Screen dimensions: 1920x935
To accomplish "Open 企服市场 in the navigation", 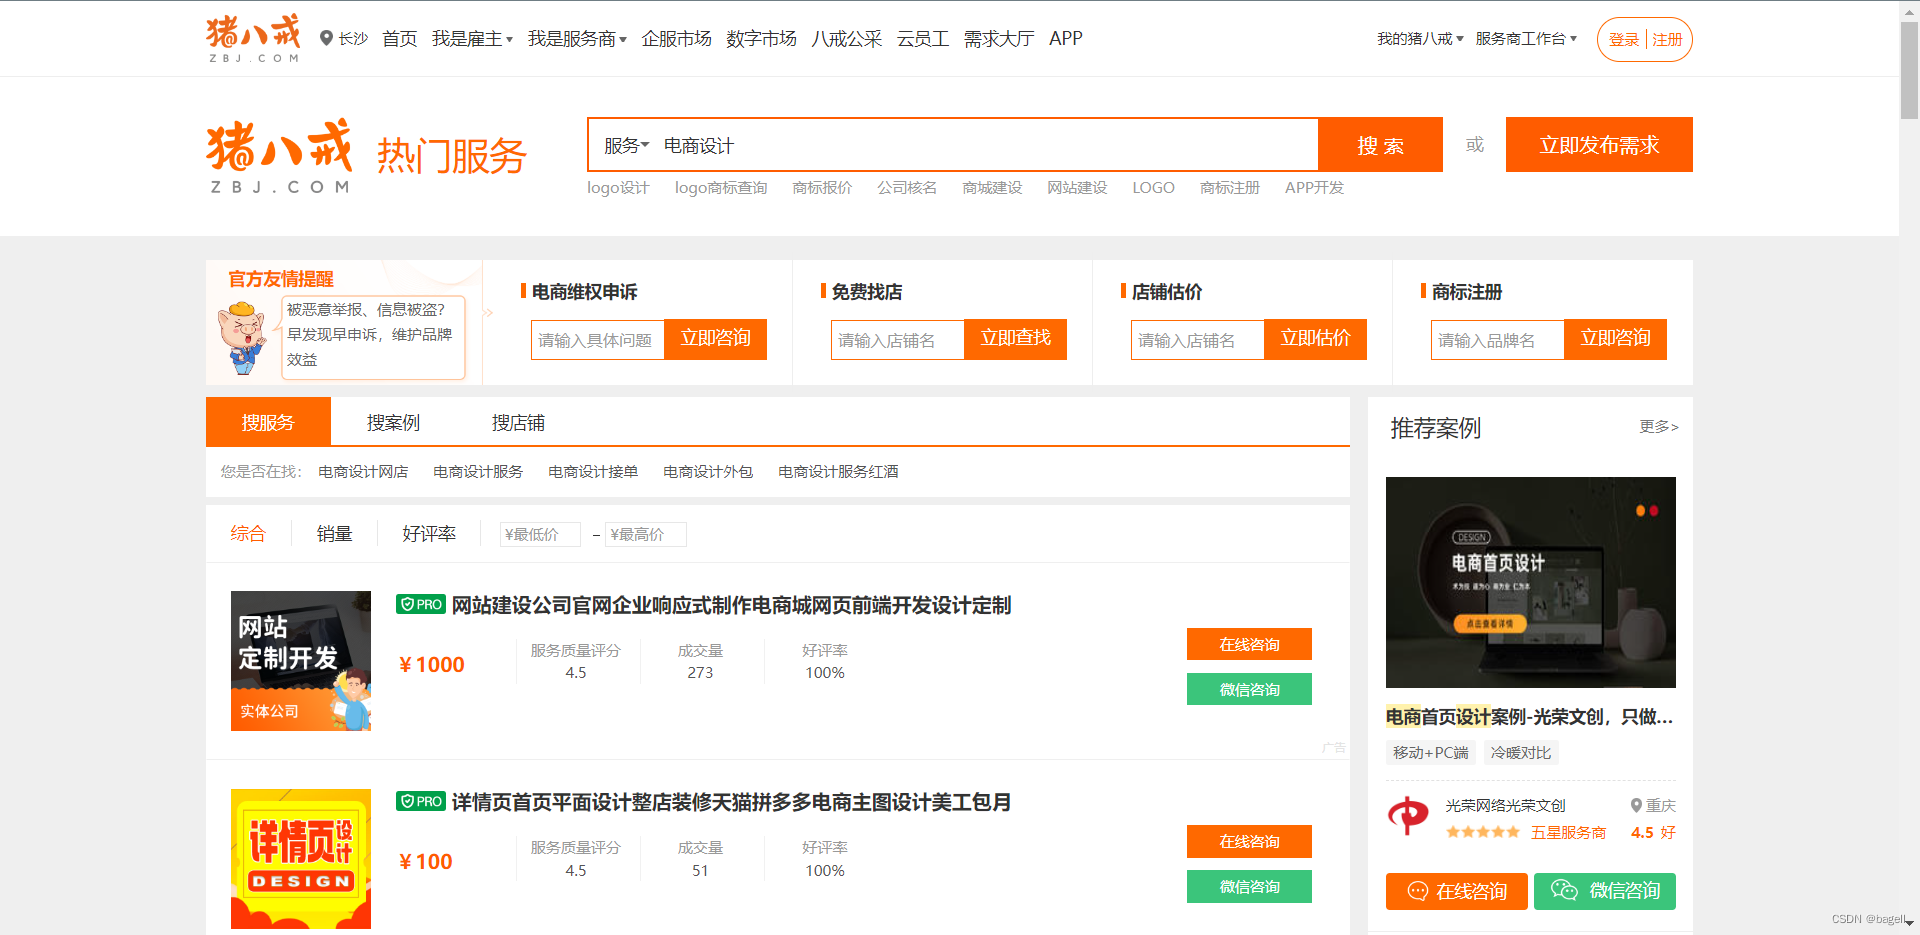I will click(x=676, y=38).
